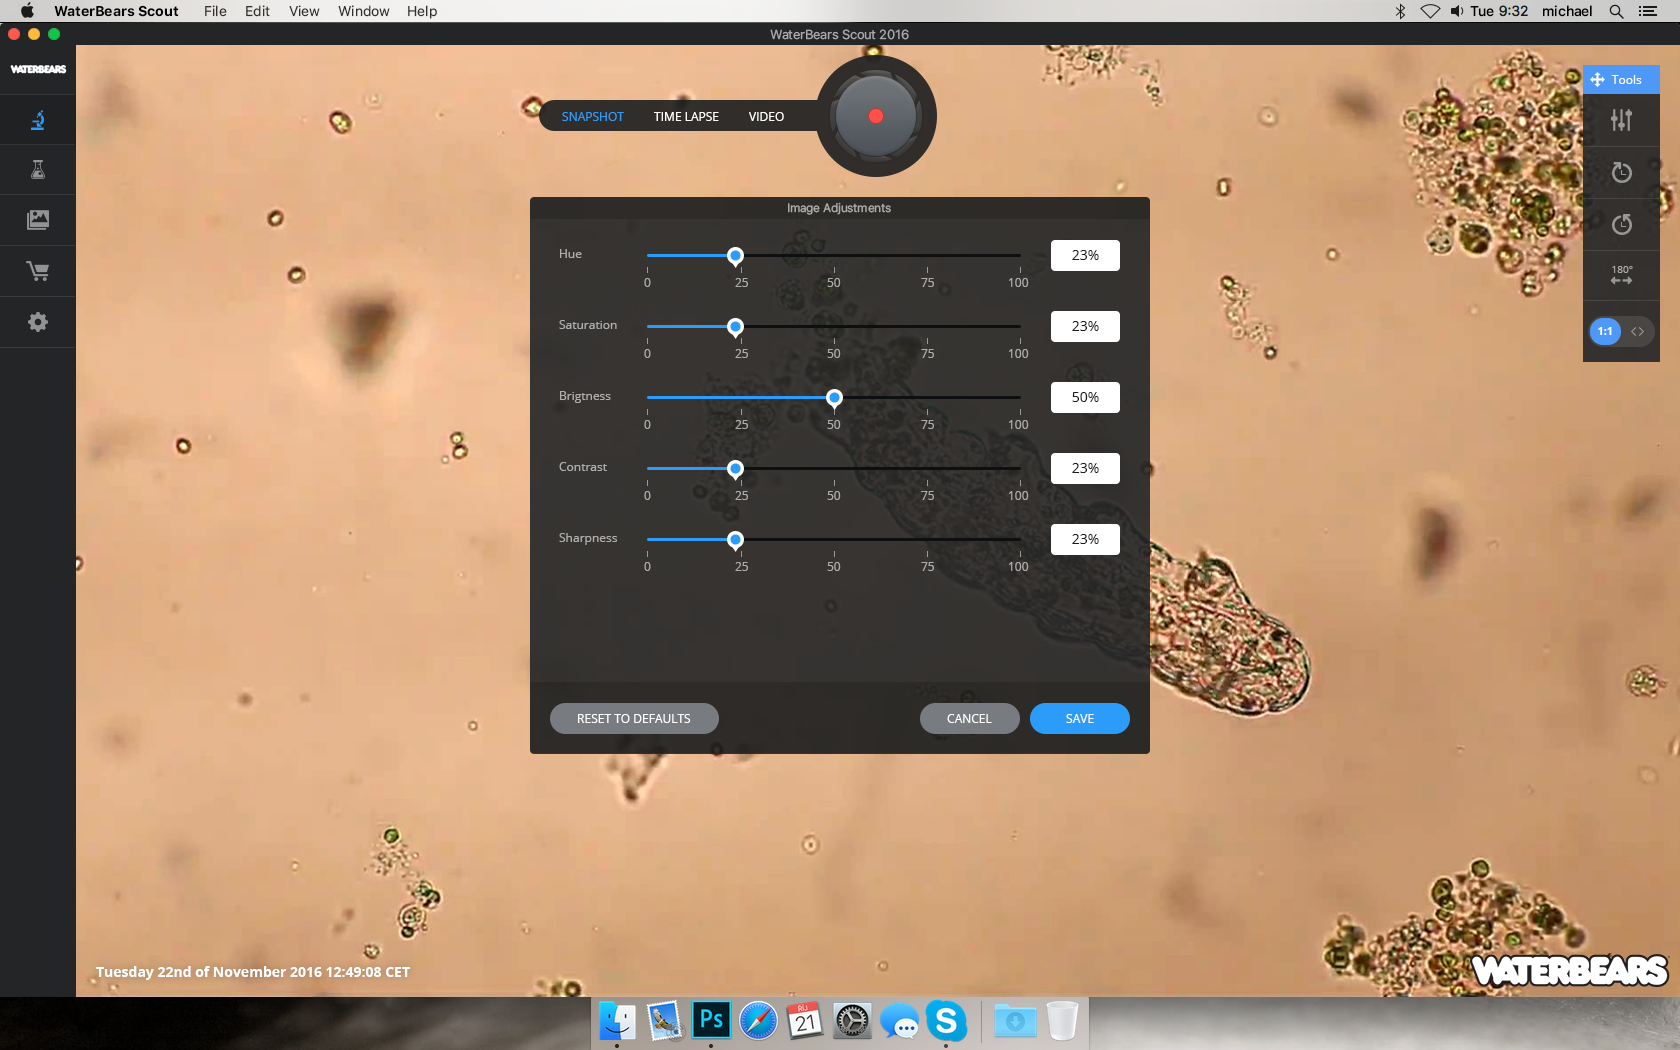Adjust the Hue slider handle

735,256
